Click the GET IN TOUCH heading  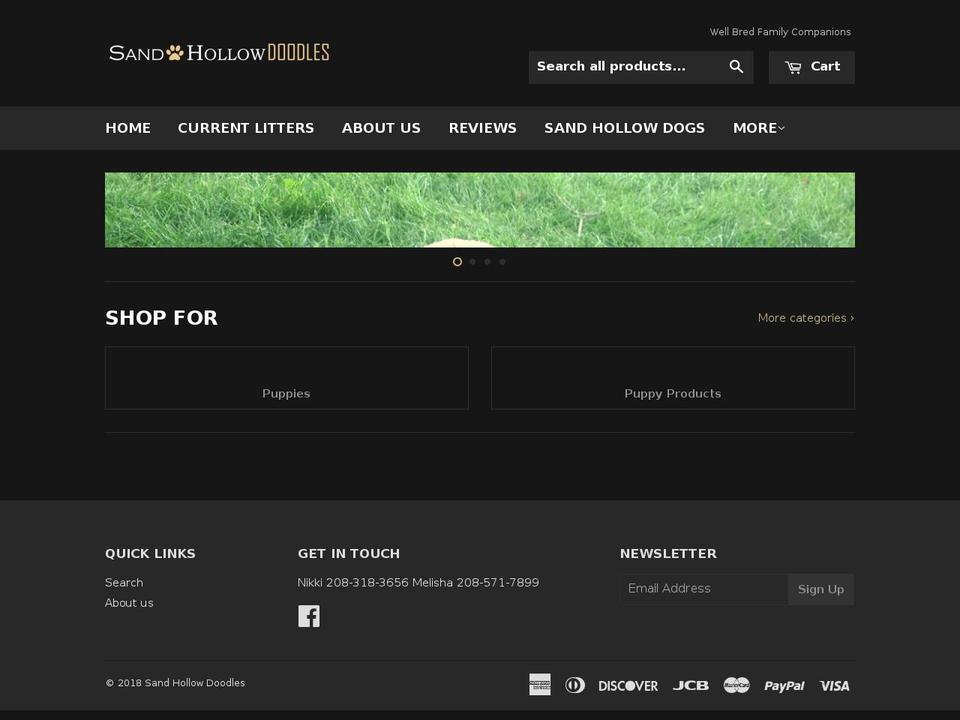349,553
